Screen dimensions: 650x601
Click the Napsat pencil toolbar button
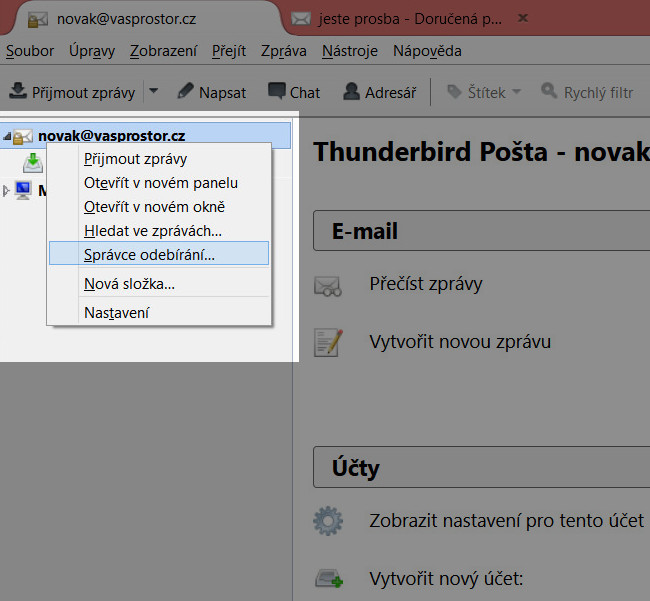click(x=212, y=92)
